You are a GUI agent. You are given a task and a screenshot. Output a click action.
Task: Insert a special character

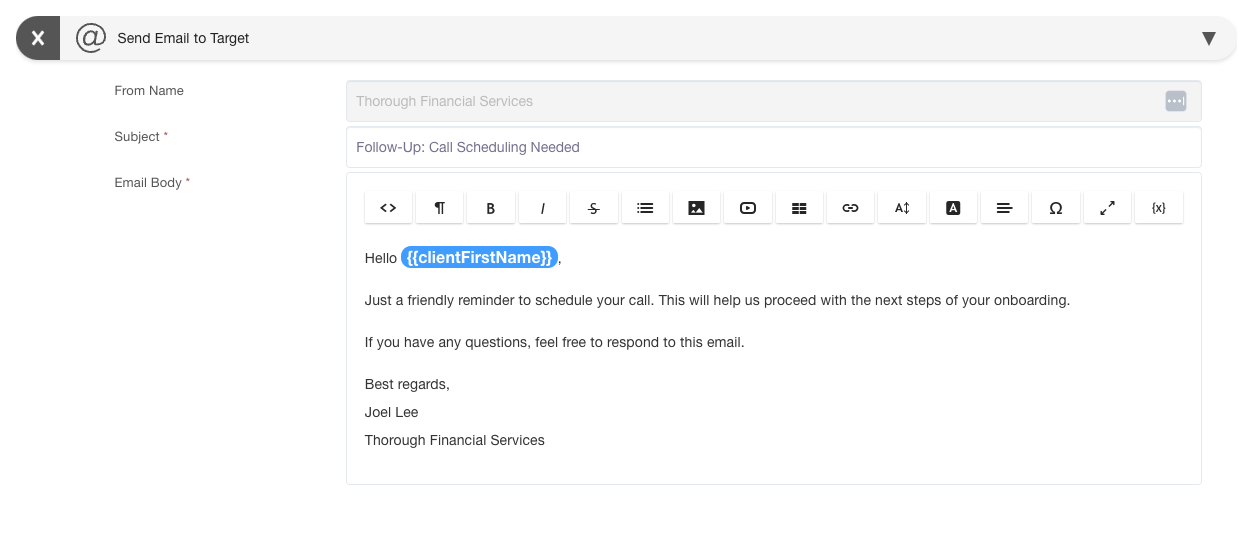[x=1056, y=208]
